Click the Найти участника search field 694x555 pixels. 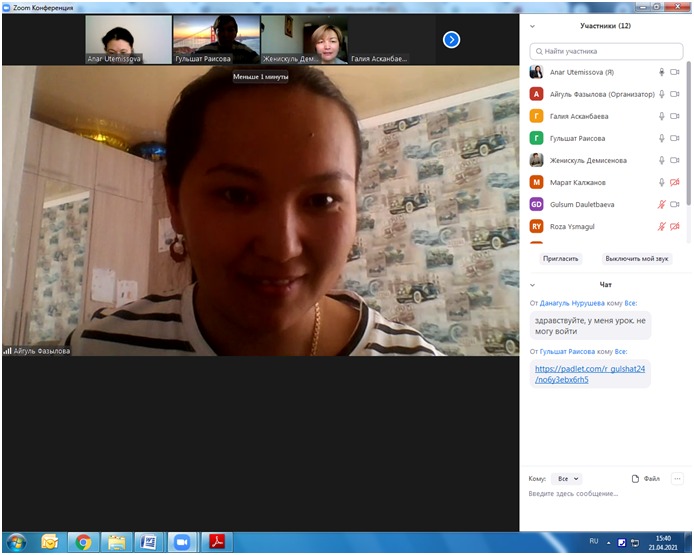[606, 51]
